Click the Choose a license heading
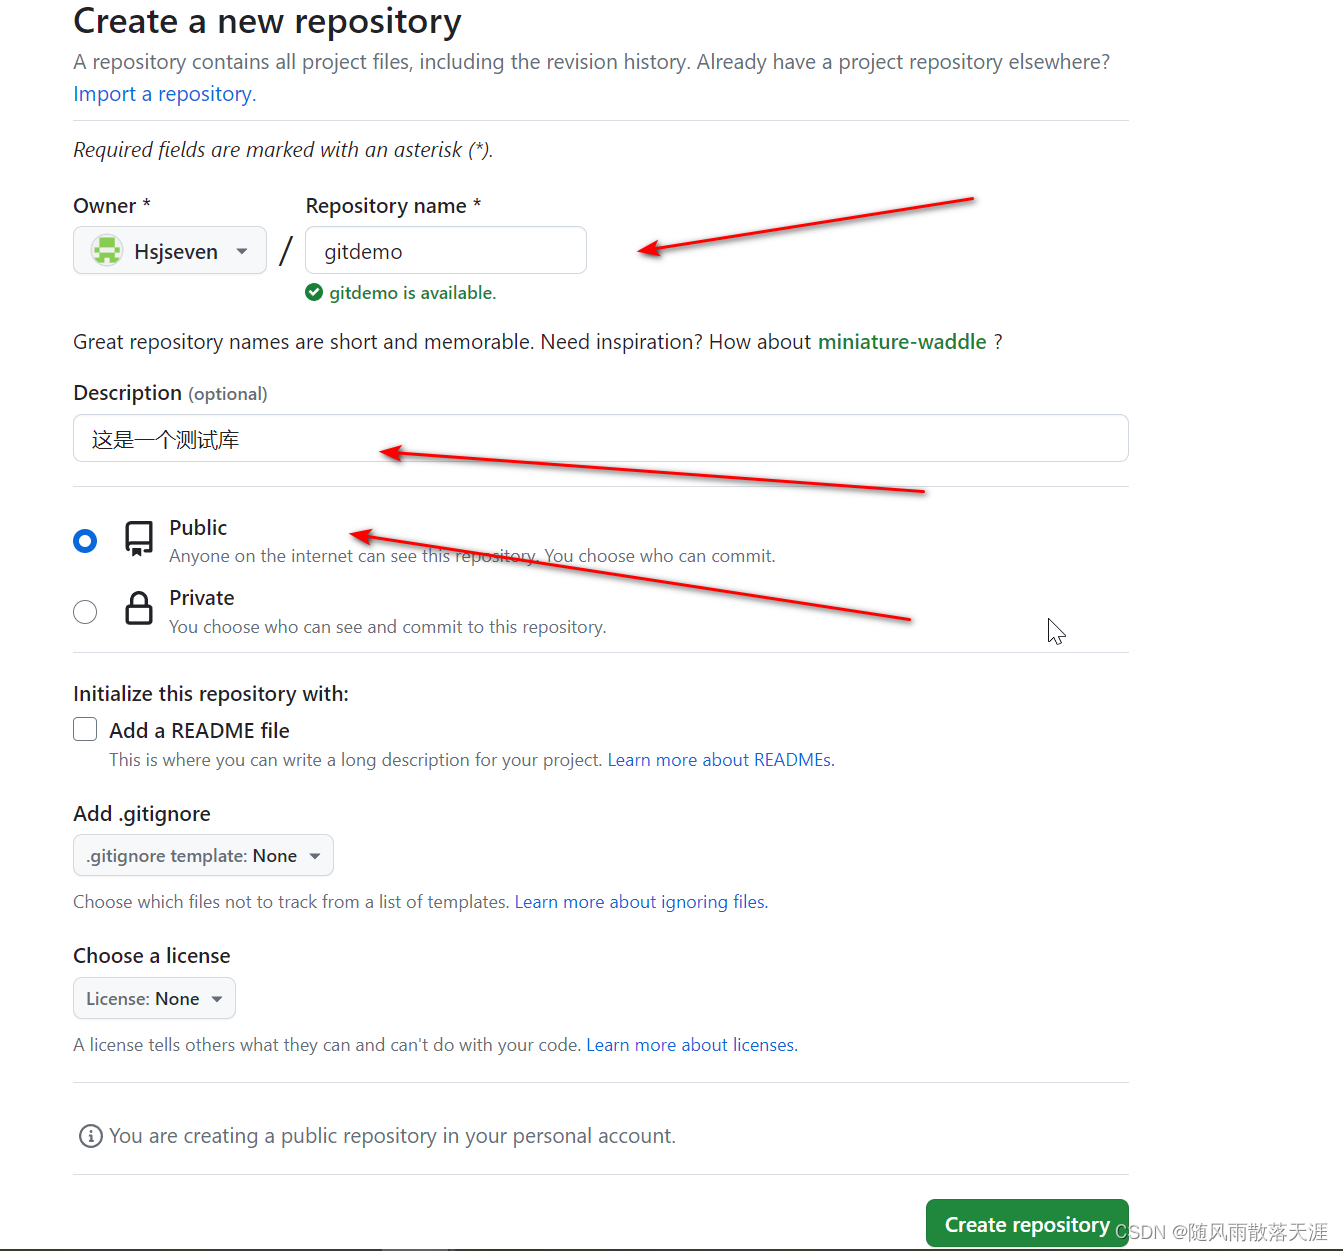The image size is (1343, 1251). (x=152, y=956)
